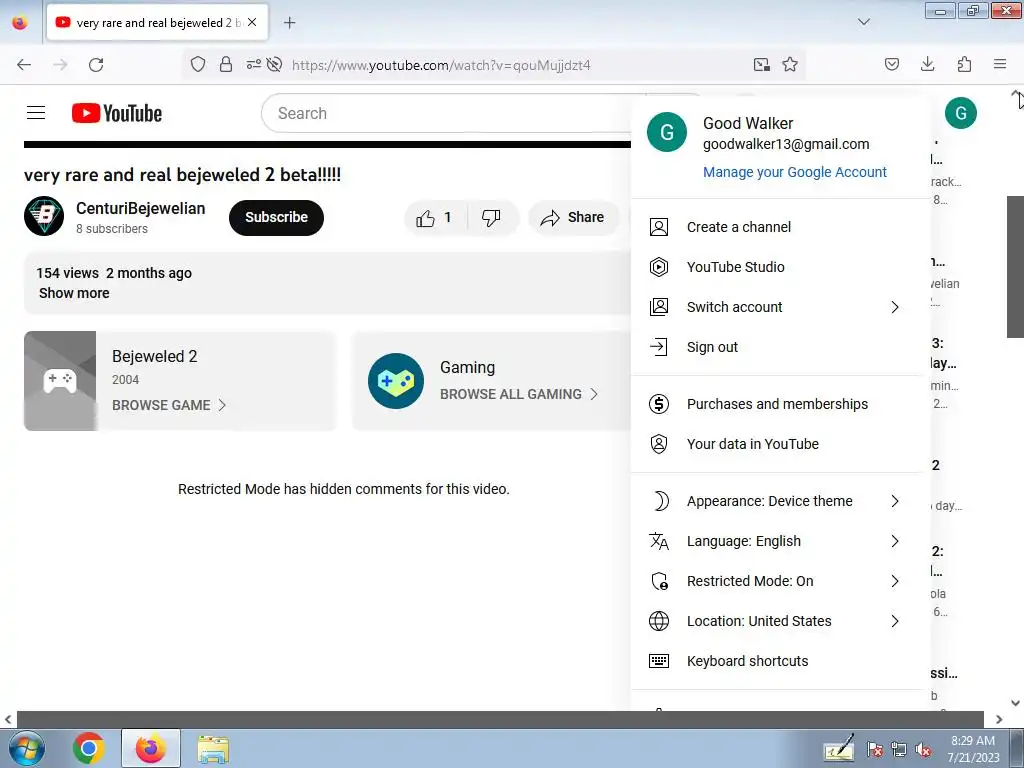Click the Firefox back arrow button
This screenshot has width=1024, height=768.
point(24,65)
